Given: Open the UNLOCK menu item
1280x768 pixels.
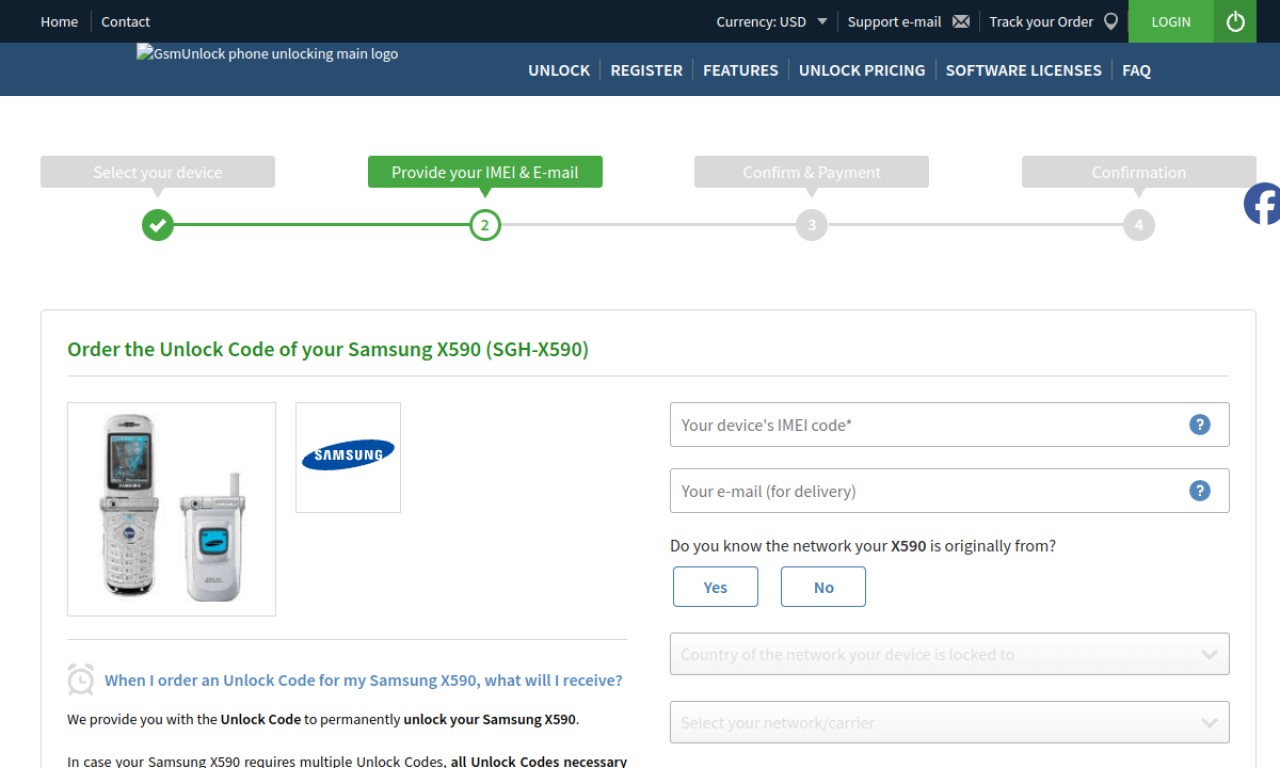Looking at the screenshot, I should [x=559, y=70].
